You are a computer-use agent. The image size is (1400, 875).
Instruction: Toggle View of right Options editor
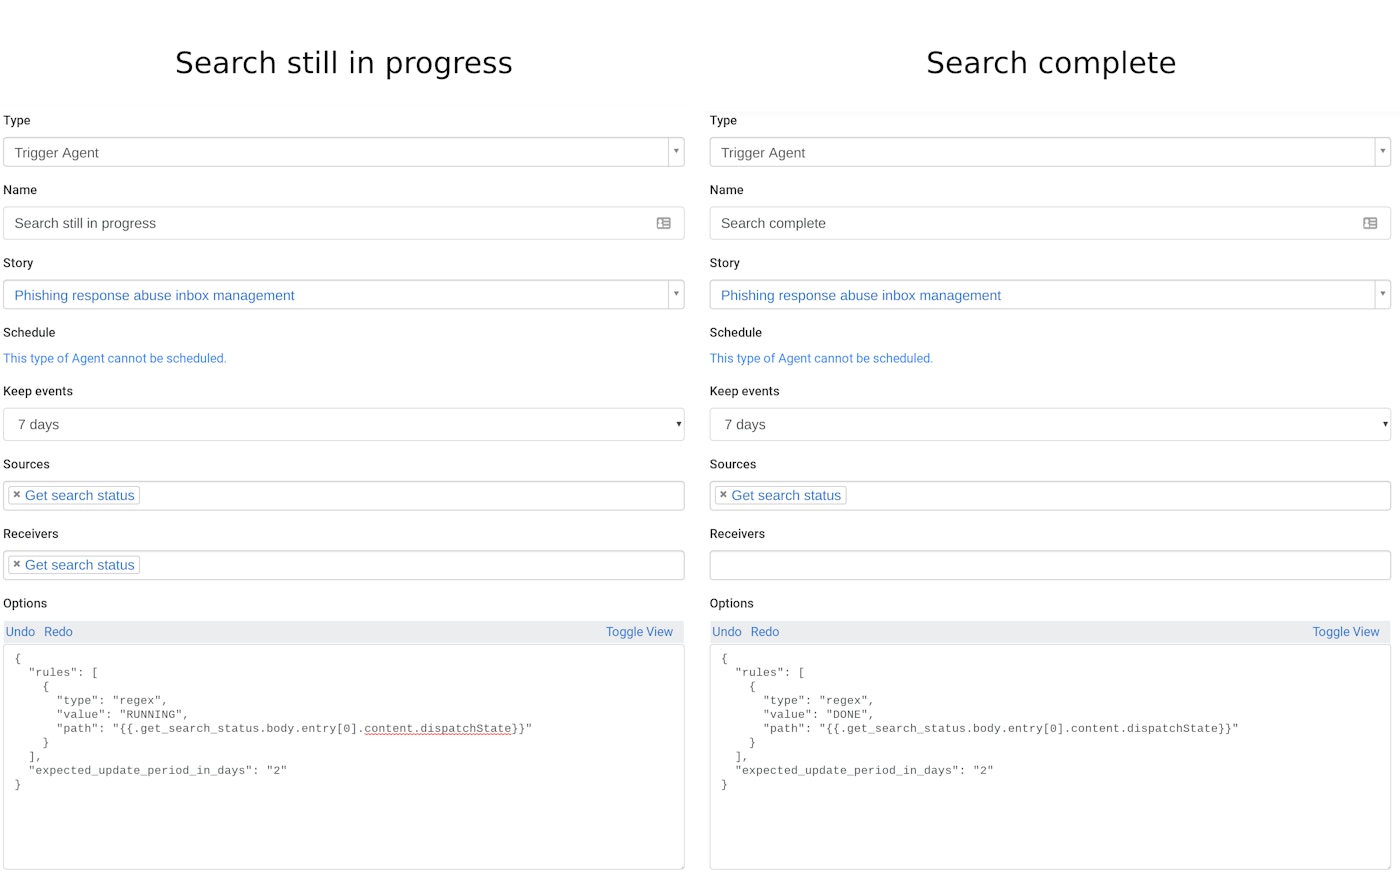click(1345, 632)
